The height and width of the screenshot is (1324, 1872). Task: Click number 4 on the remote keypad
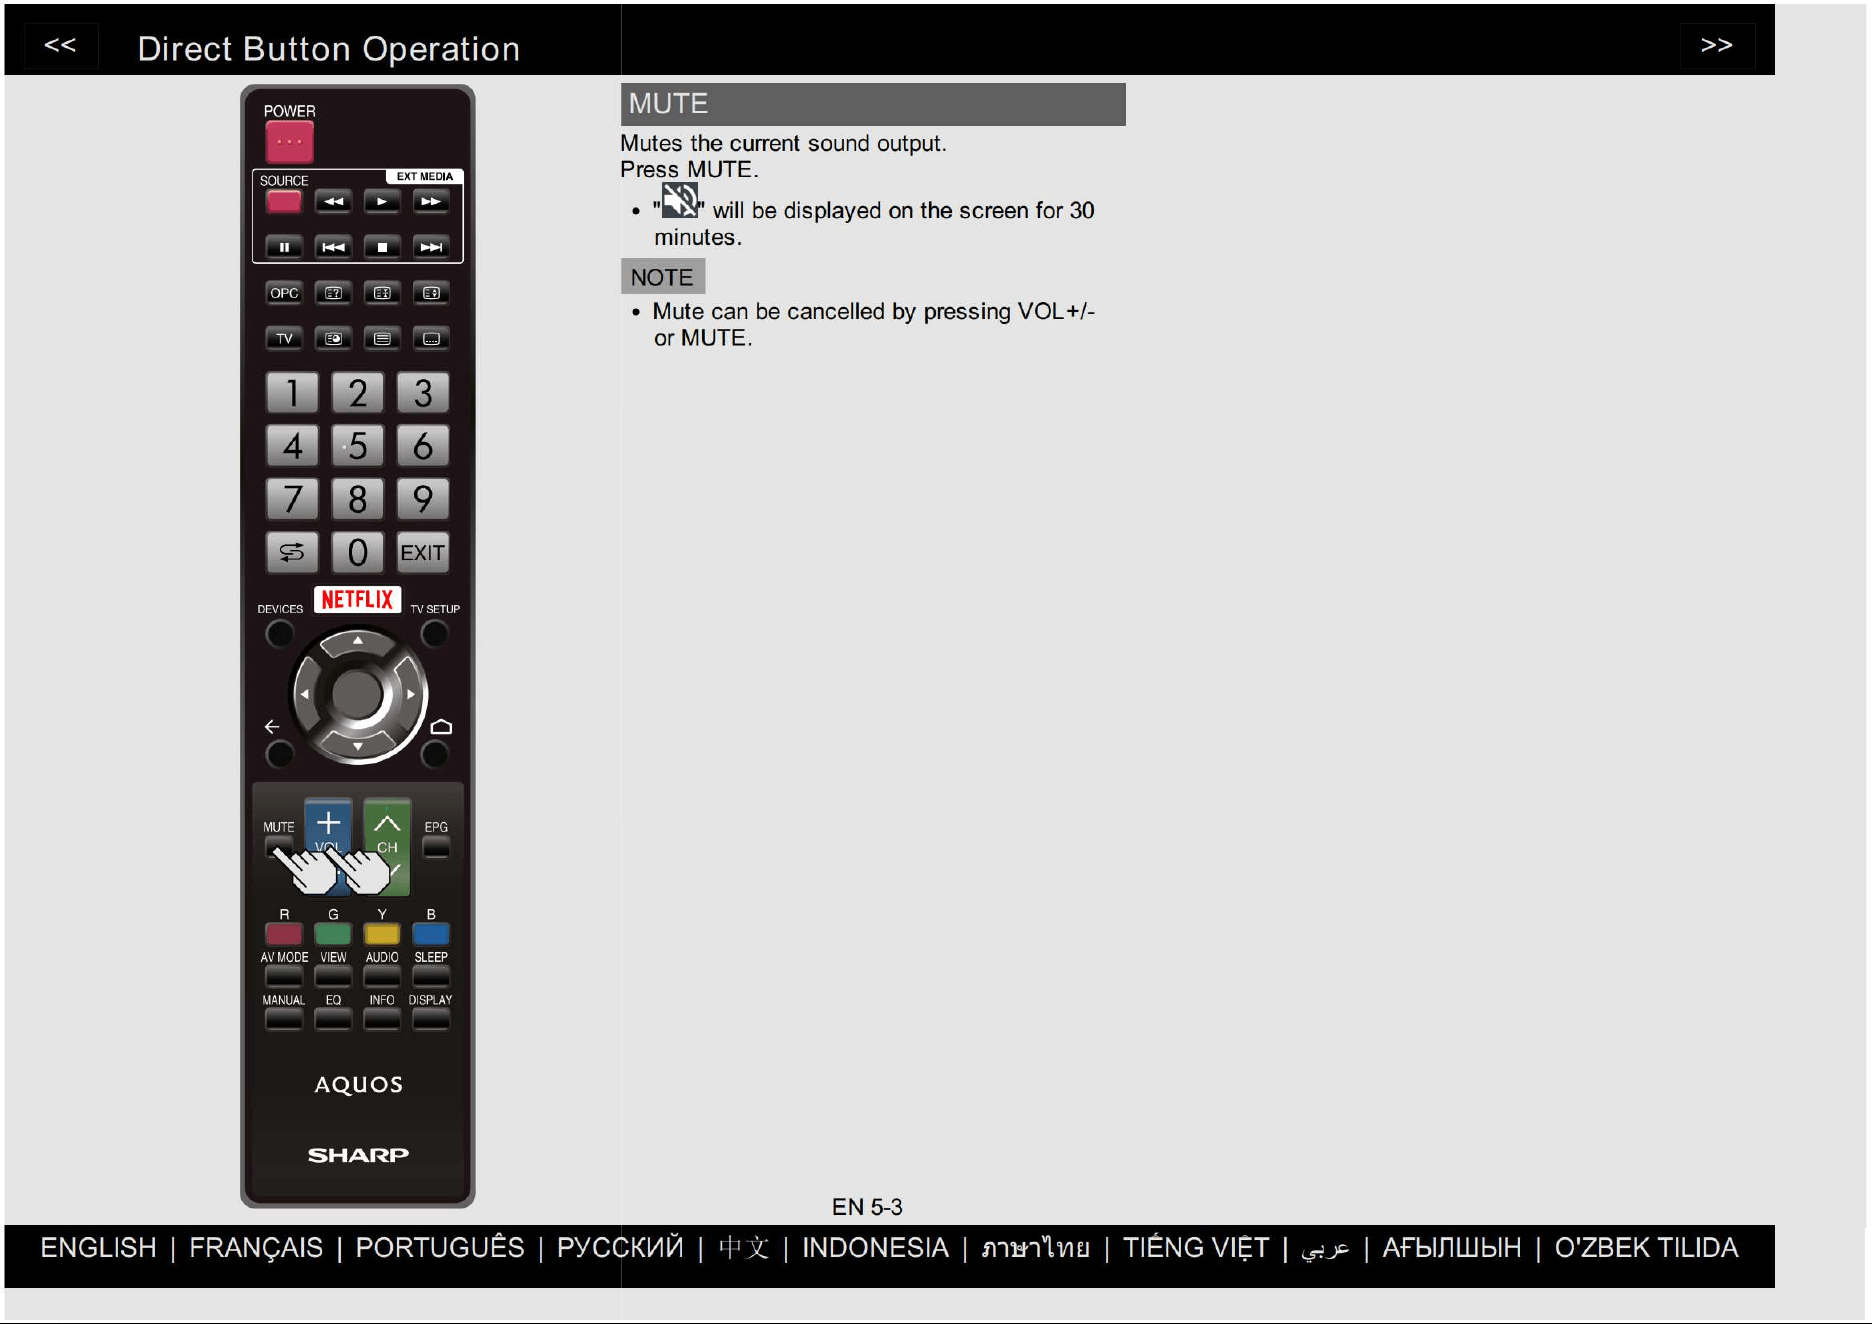pyautogui.click(x=292, y=446)
